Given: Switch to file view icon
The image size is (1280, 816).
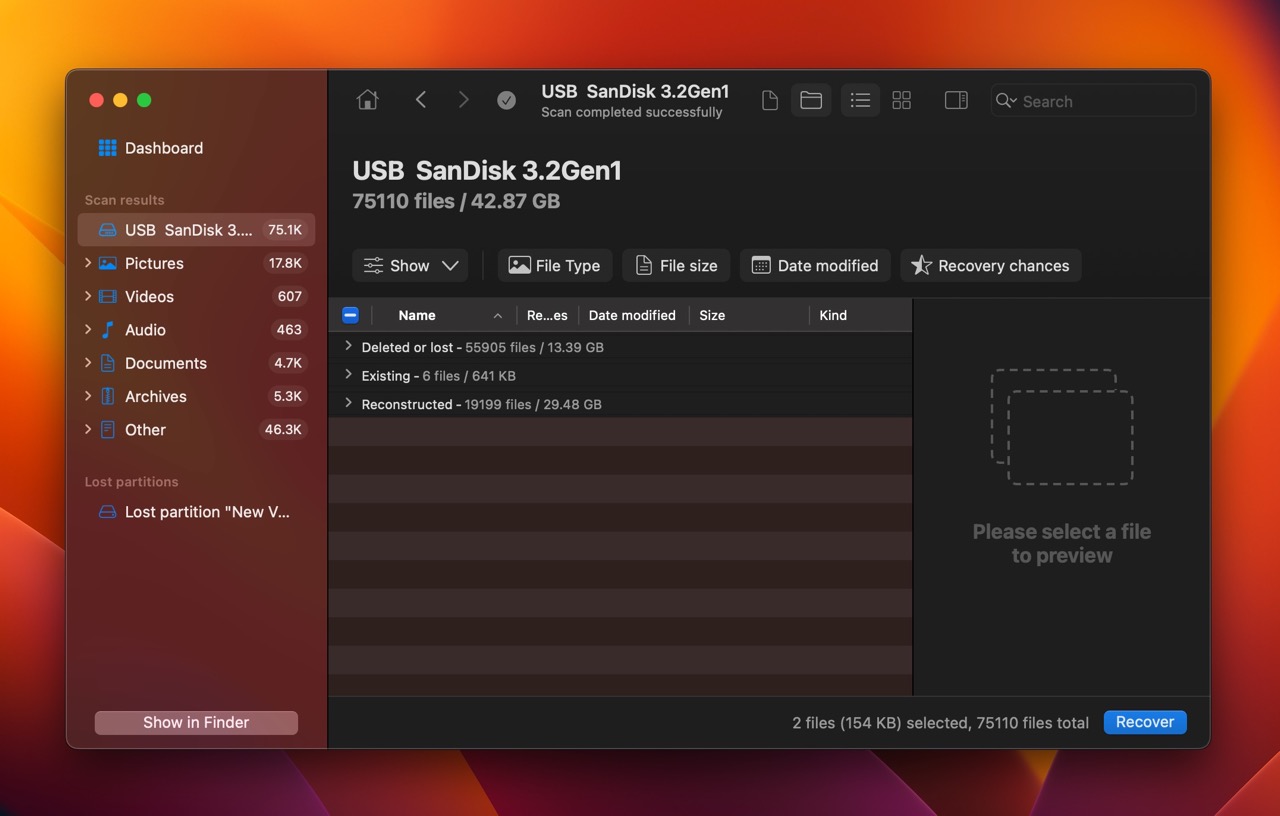Looking at the screenshot, I should click(770, 100).
